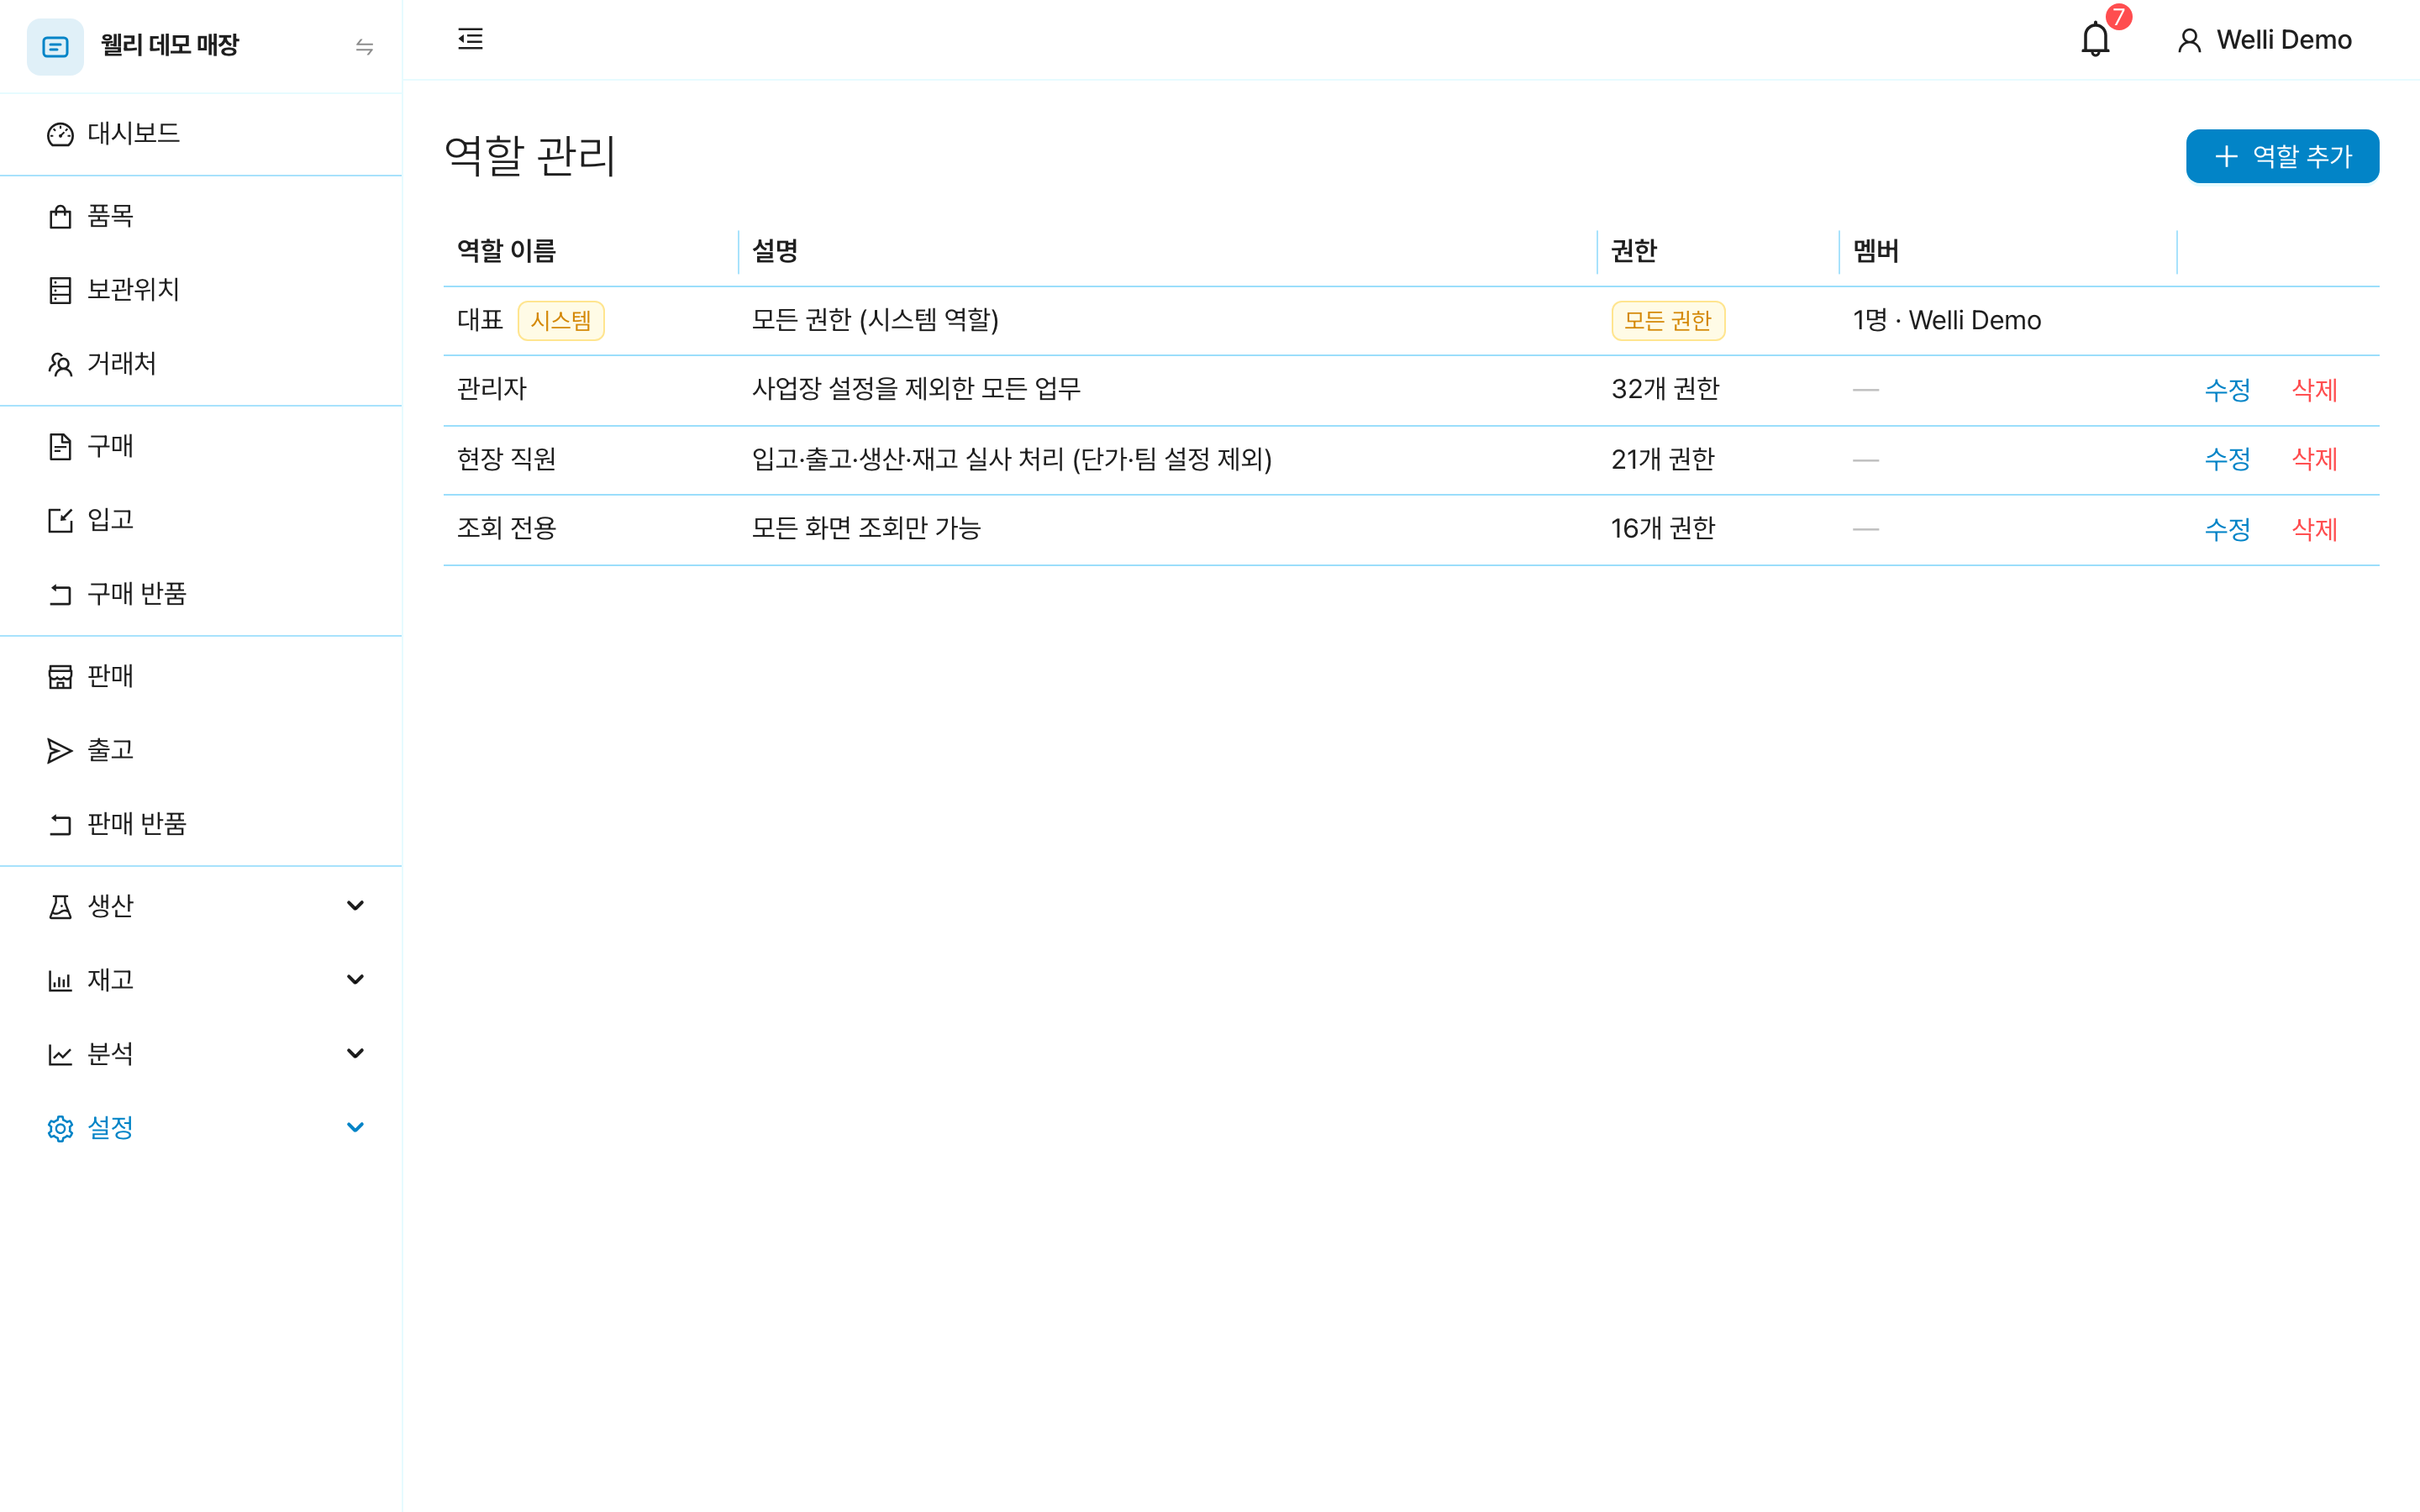This screenshot has height=1512, width=2420.
Task: Go to 품목 menu
Action: [201, 216]
